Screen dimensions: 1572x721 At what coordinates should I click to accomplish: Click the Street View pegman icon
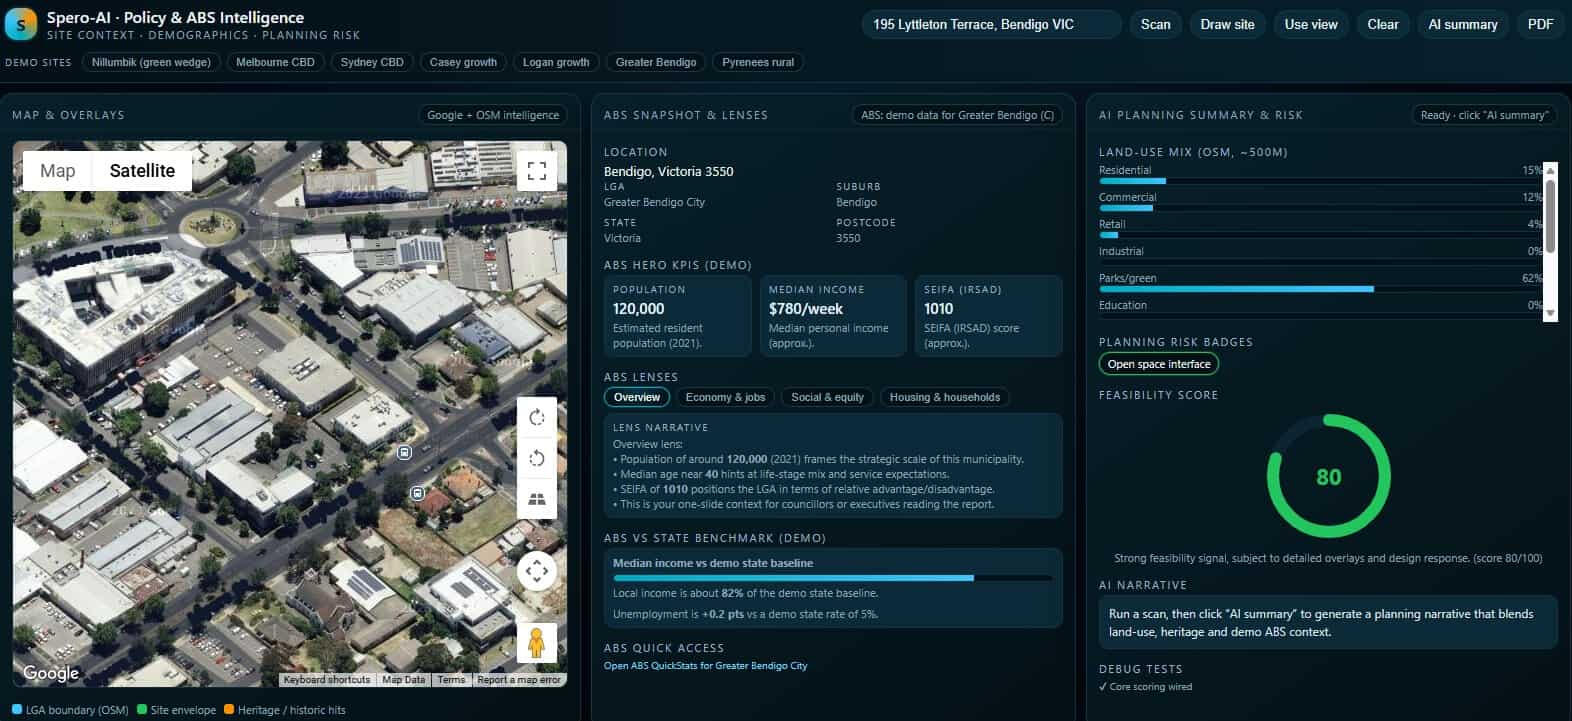[x=536, y=642]
